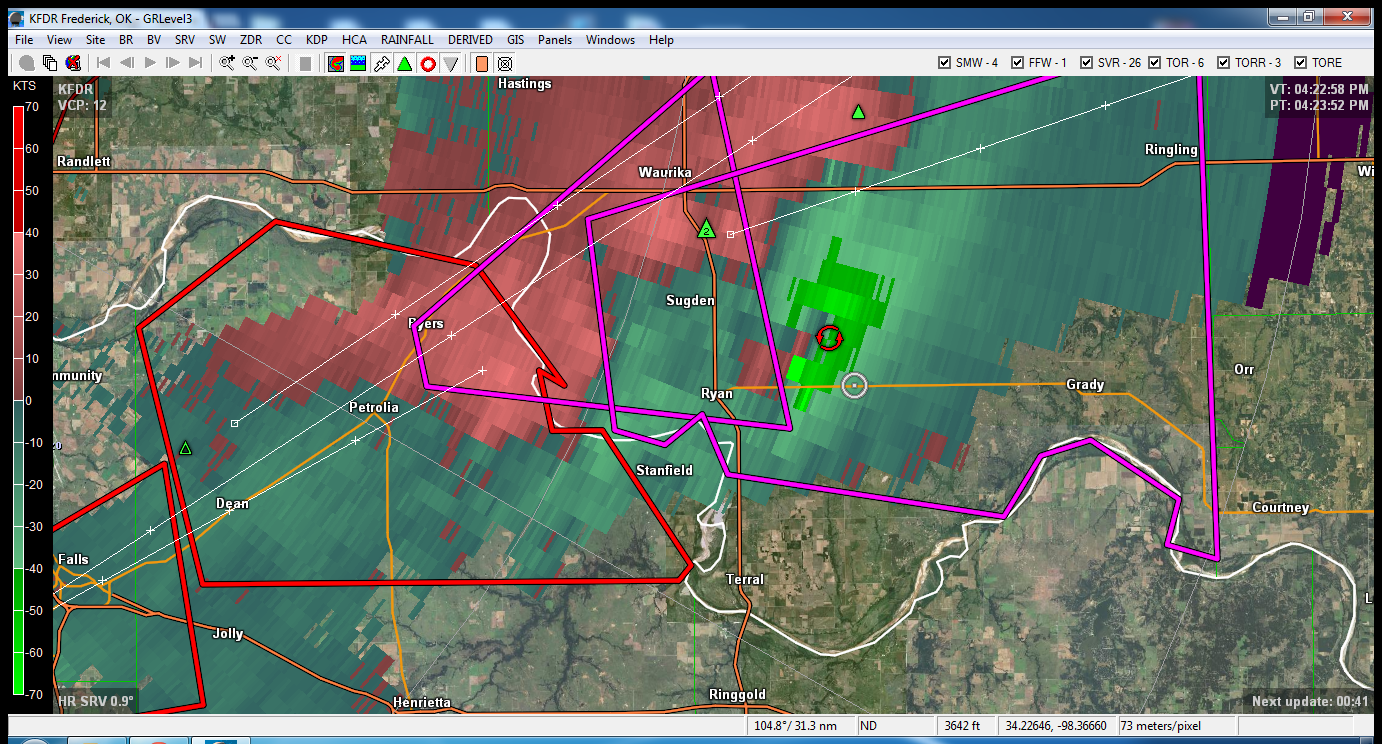The image size is (1382, 744).
Task: Uncheck the SMW - 4 warnings checkbox
Action: click(944, 62)
